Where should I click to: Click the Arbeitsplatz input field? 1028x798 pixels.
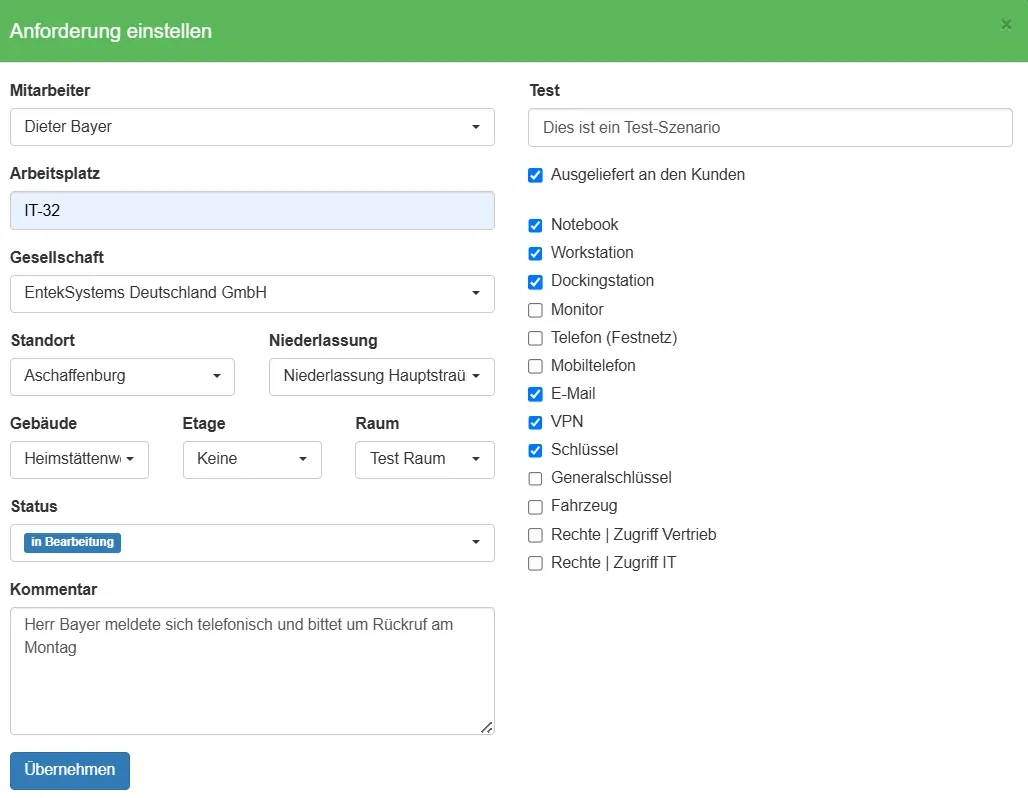[x=252, y=211]
